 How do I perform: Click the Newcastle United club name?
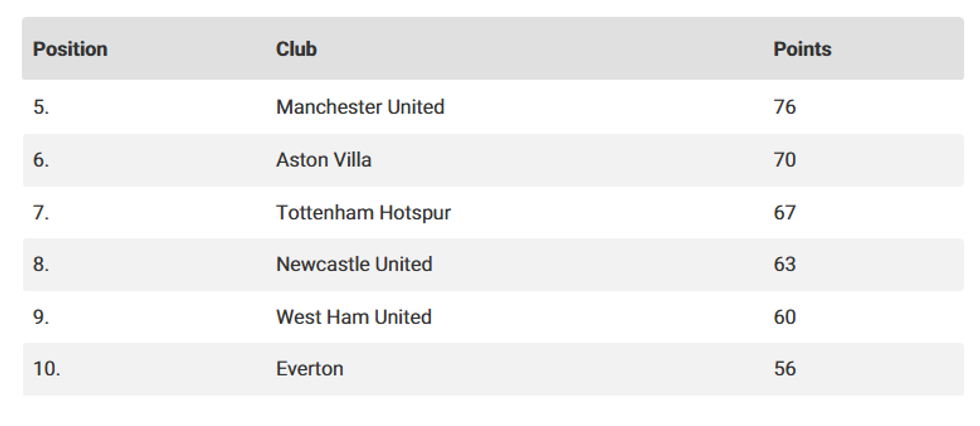pos(354,265)
